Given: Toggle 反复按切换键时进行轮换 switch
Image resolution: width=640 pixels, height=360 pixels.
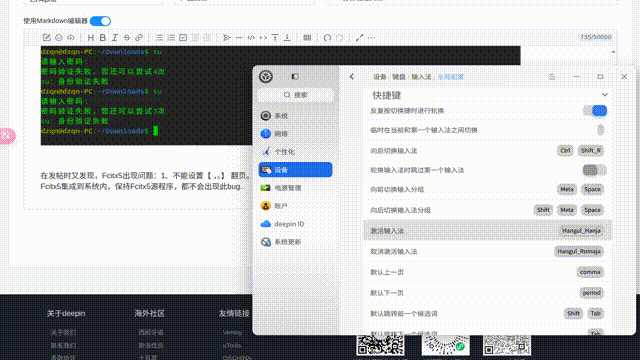Looking at the screenshot, I should point(595,111).
